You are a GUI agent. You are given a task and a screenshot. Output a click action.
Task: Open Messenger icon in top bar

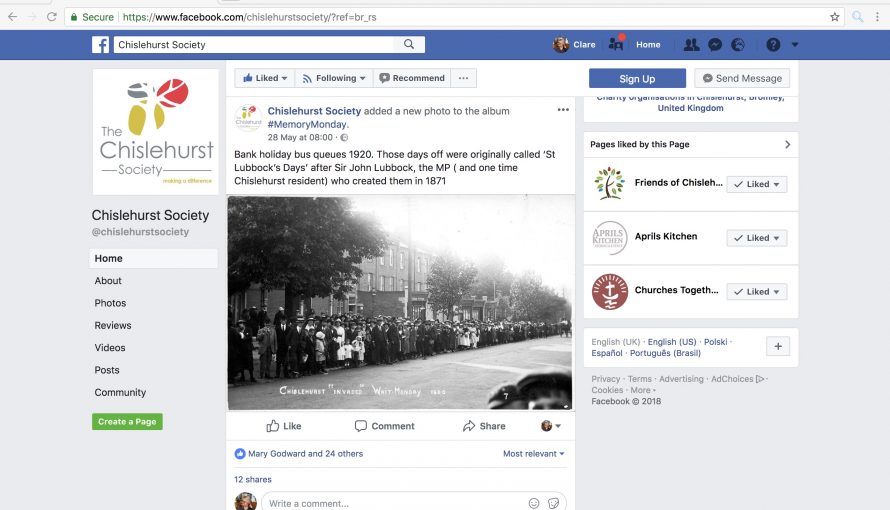click(715, 45)
